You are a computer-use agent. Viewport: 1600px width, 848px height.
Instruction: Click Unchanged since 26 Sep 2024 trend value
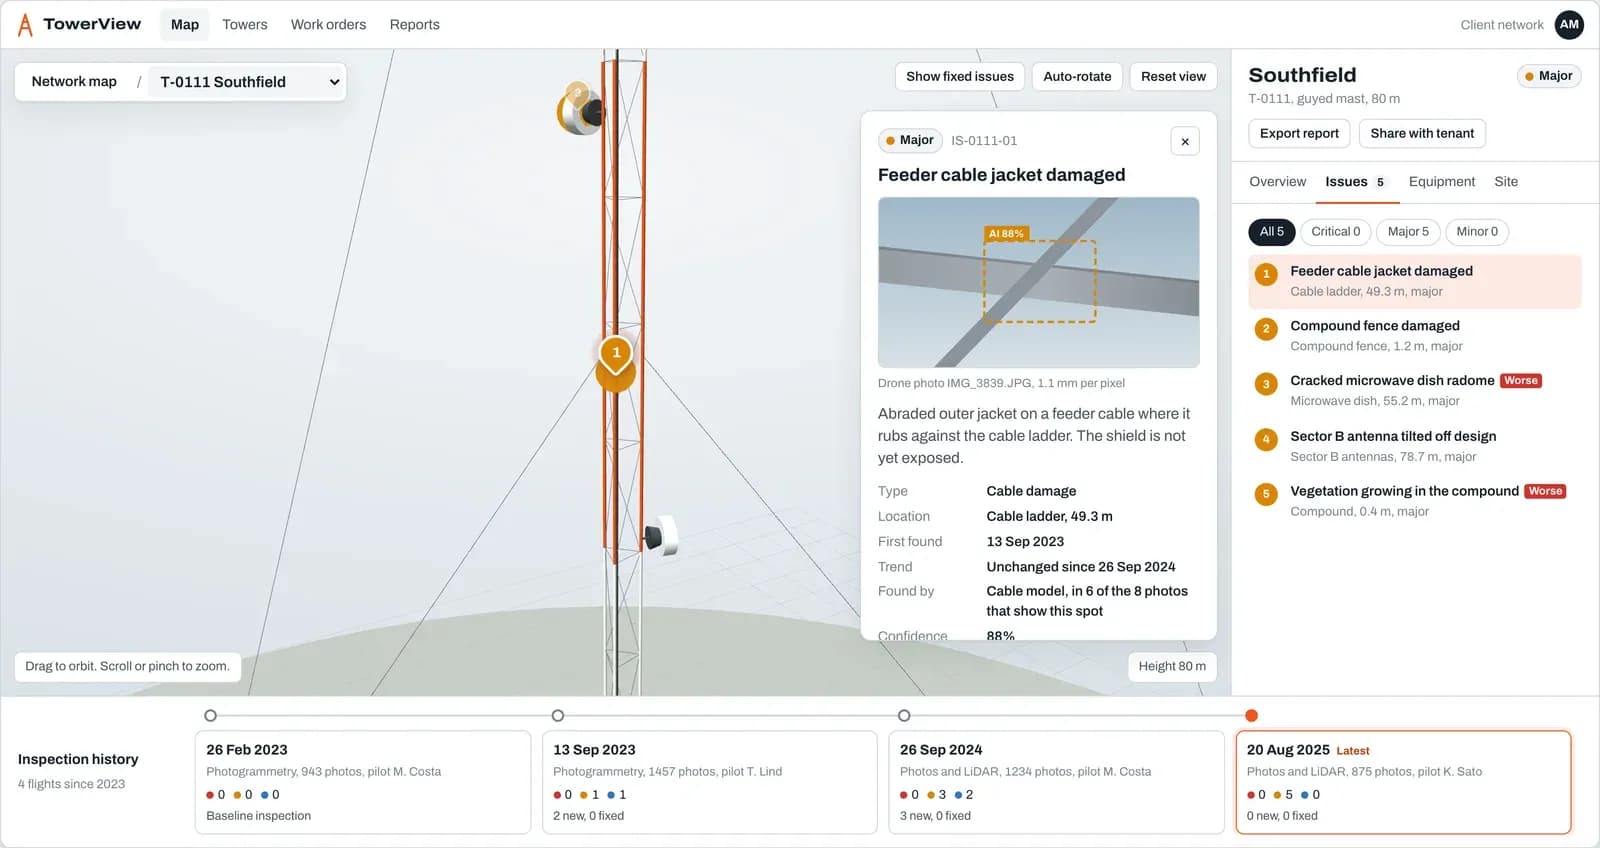click(x=1081, y=567)
